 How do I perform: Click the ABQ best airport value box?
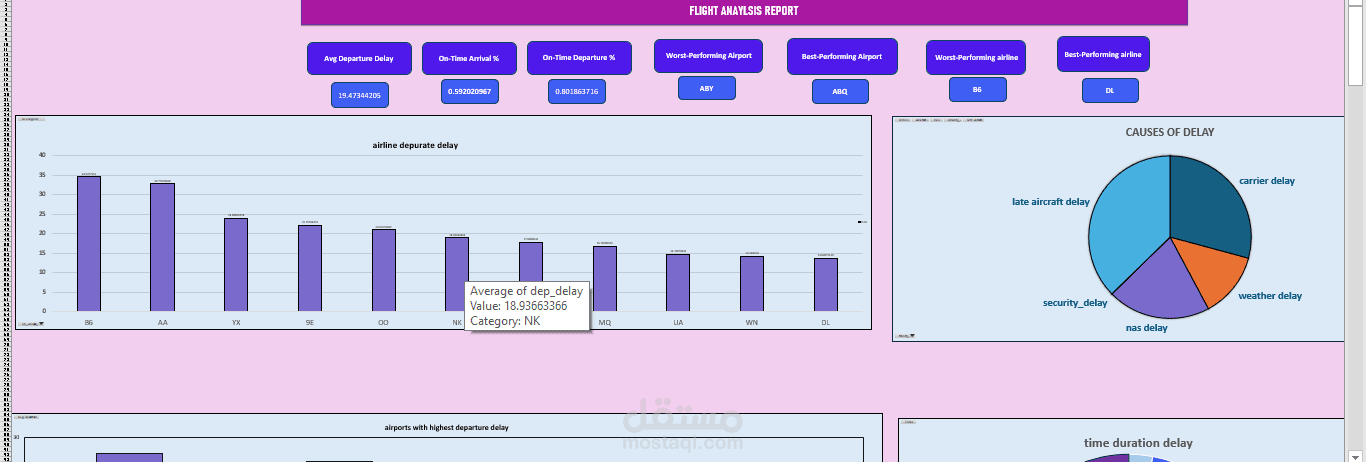click(x=840, y=91)
